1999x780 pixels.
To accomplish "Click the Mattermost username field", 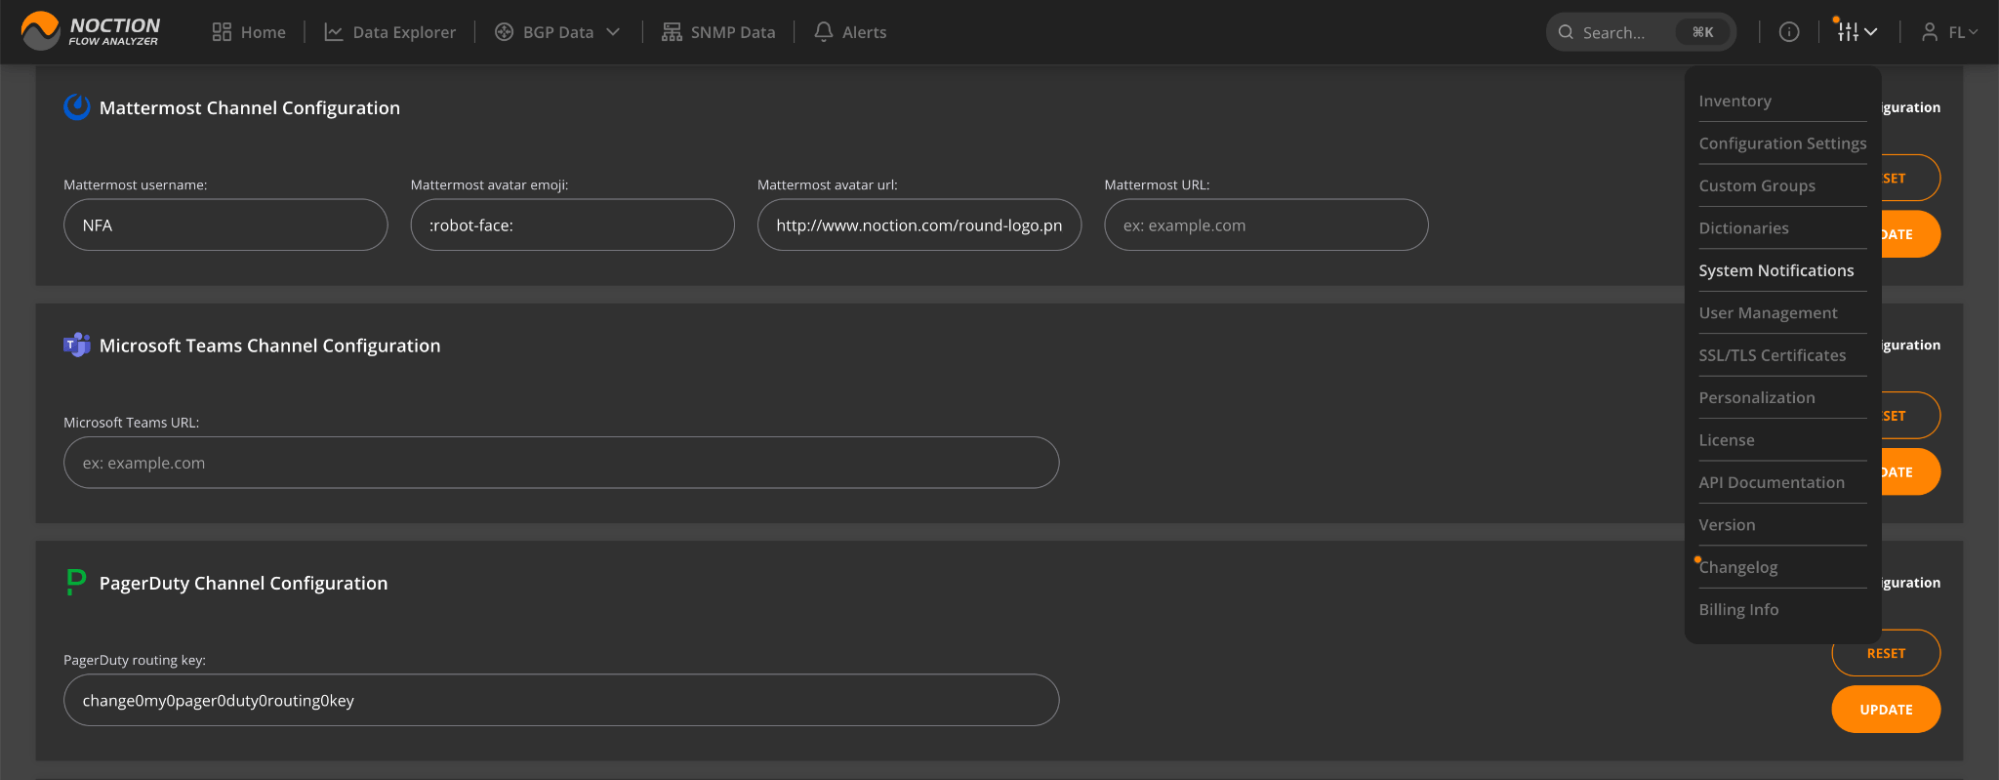I will click(225, 225).
